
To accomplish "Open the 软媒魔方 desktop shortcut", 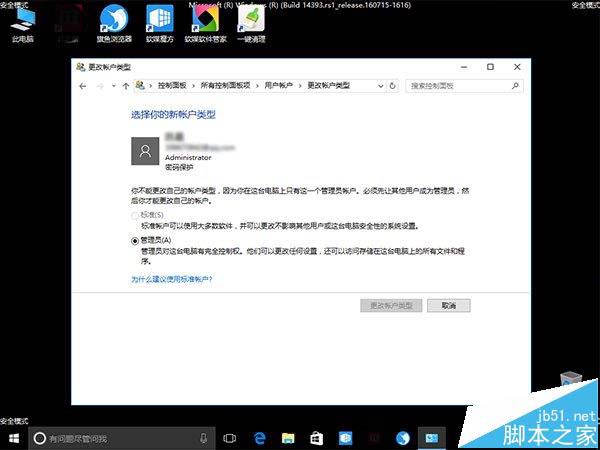I will [160, 24].
